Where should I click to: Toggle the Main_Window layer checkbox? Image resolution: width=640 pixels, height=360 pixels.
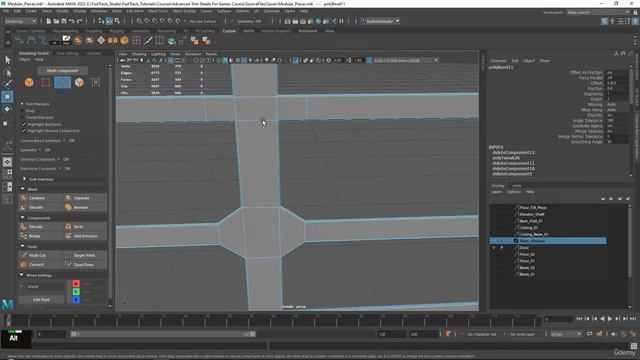click(516, 241)
